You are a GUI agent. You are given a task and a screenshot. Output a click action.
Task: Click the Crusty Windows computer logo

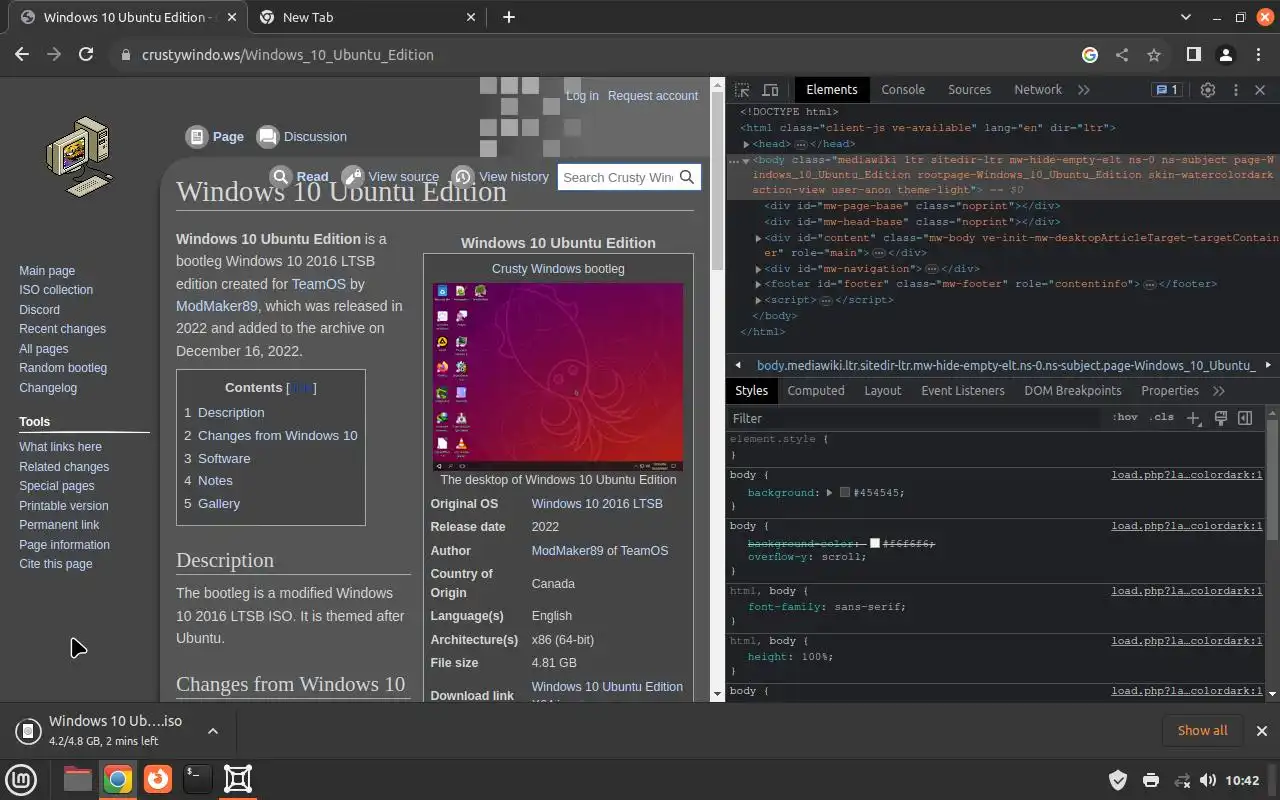point(78,157)
